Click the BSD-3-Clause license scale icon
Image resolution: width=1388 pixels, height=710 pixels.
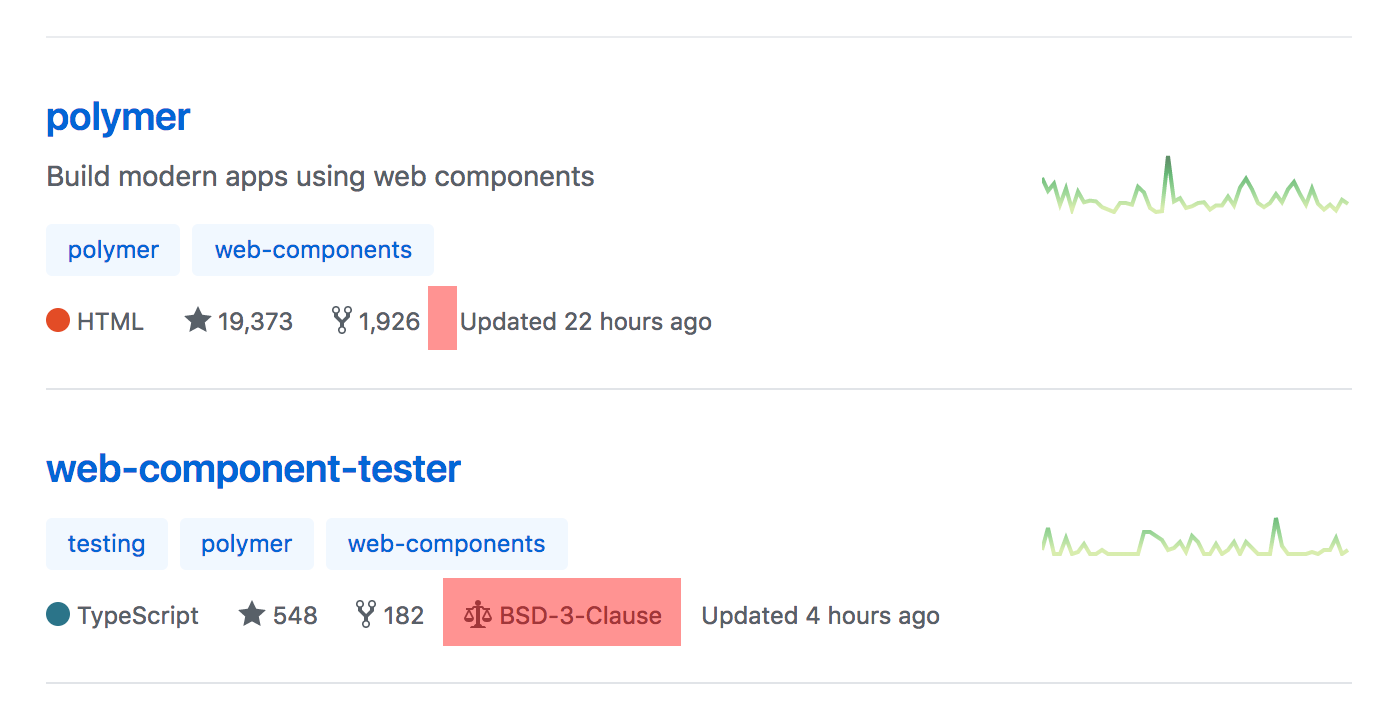coord(480,614)
